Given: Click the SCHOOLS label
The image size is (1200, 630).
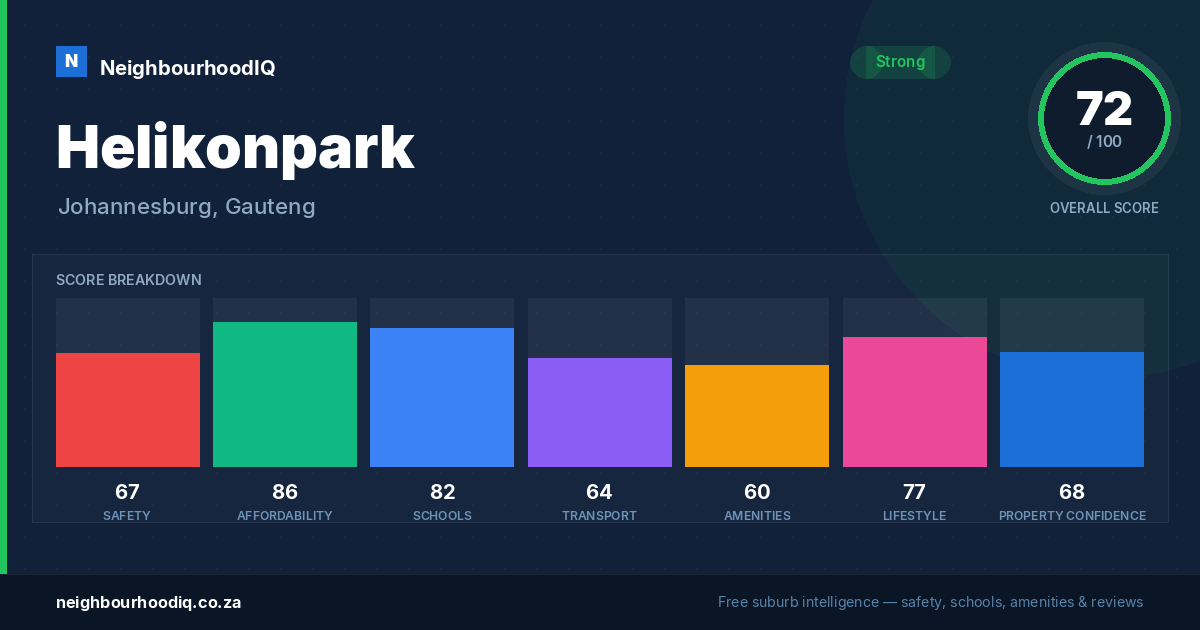Looking at the screenshot, I should tap(442, 516).
